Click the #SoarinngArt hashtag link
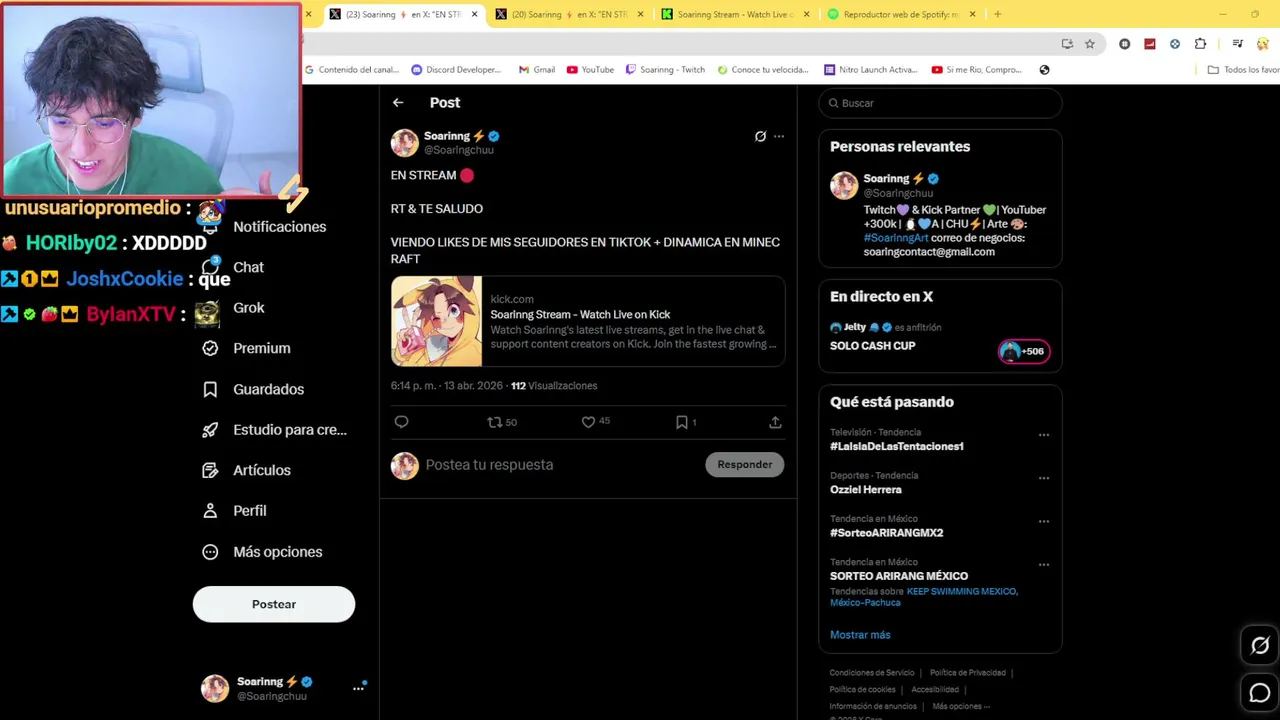The height and width of the screenshot is (720, 1280). (x=896, y=238)
